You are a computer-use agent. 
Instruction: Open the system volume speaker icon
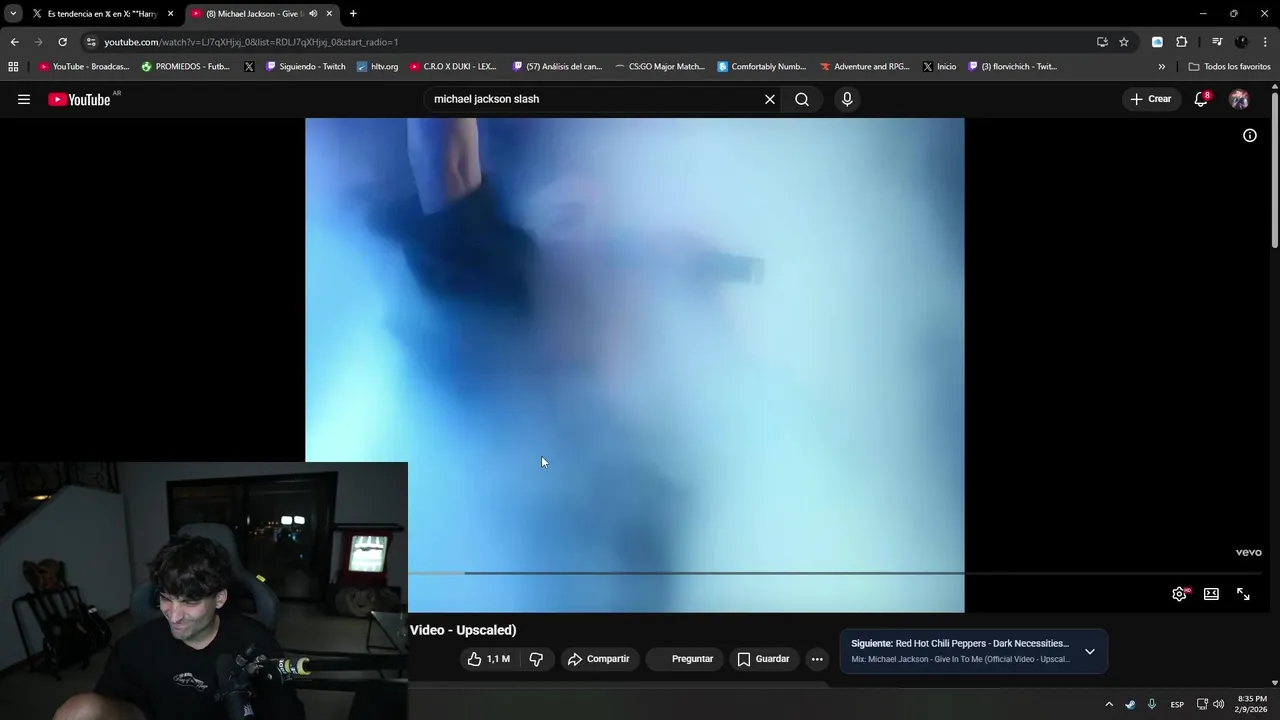[x=1218, y=704]
